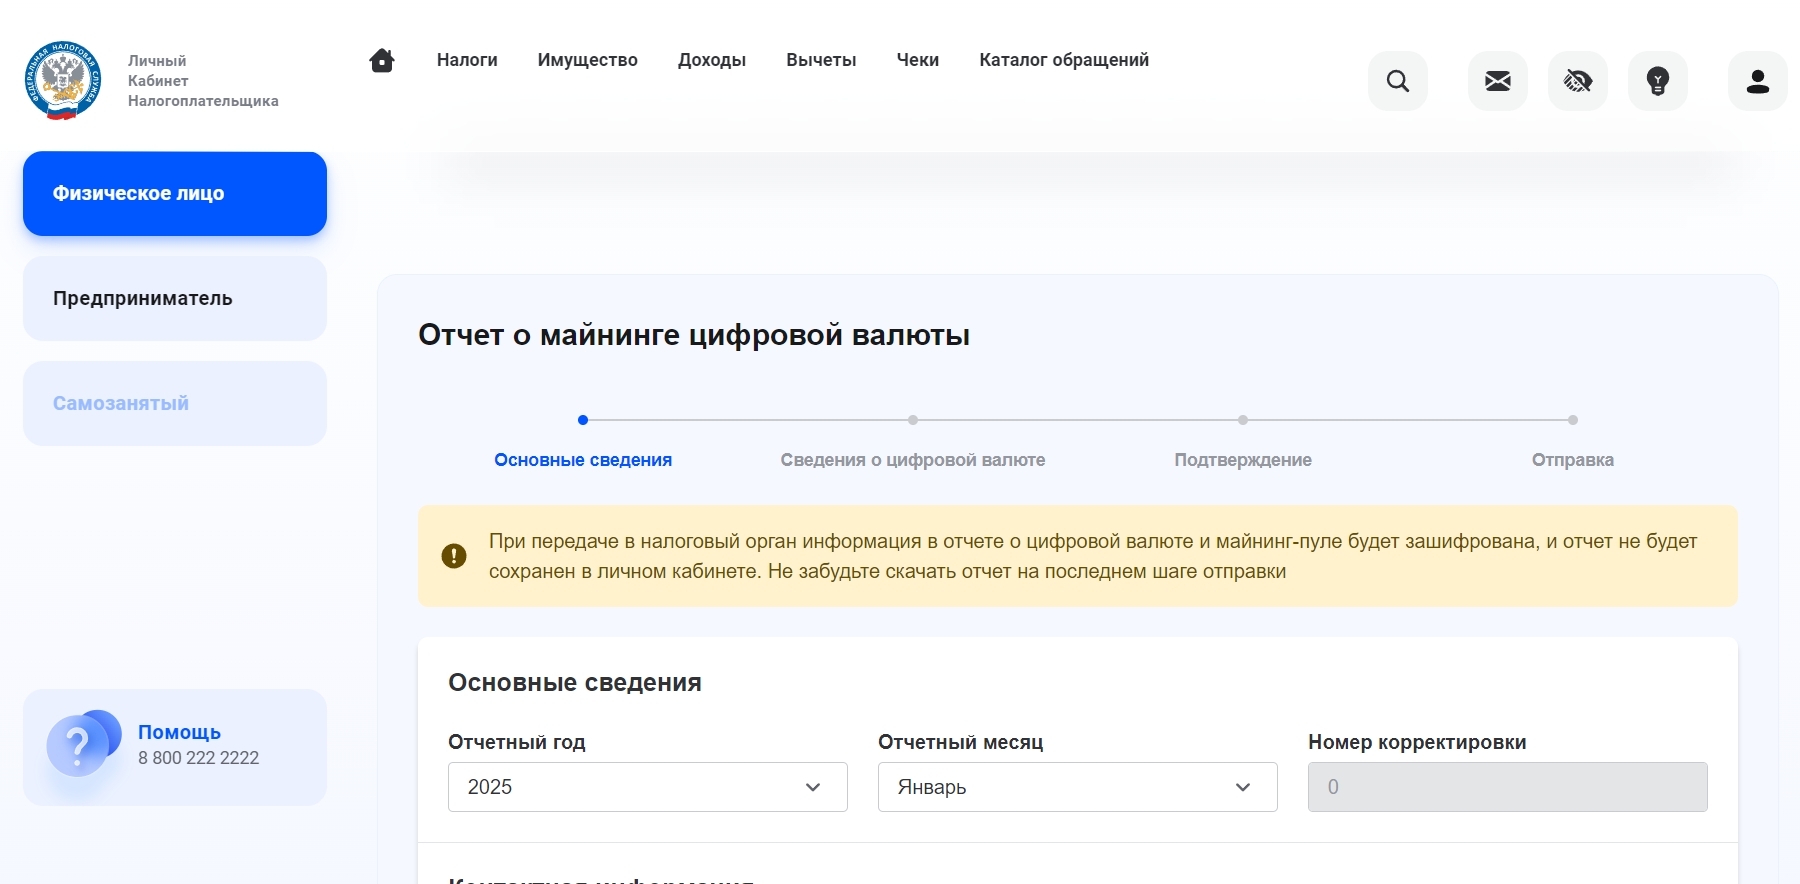Open the user profile icon
This screenshot has width=1800, height=884.
(1757, 81)
